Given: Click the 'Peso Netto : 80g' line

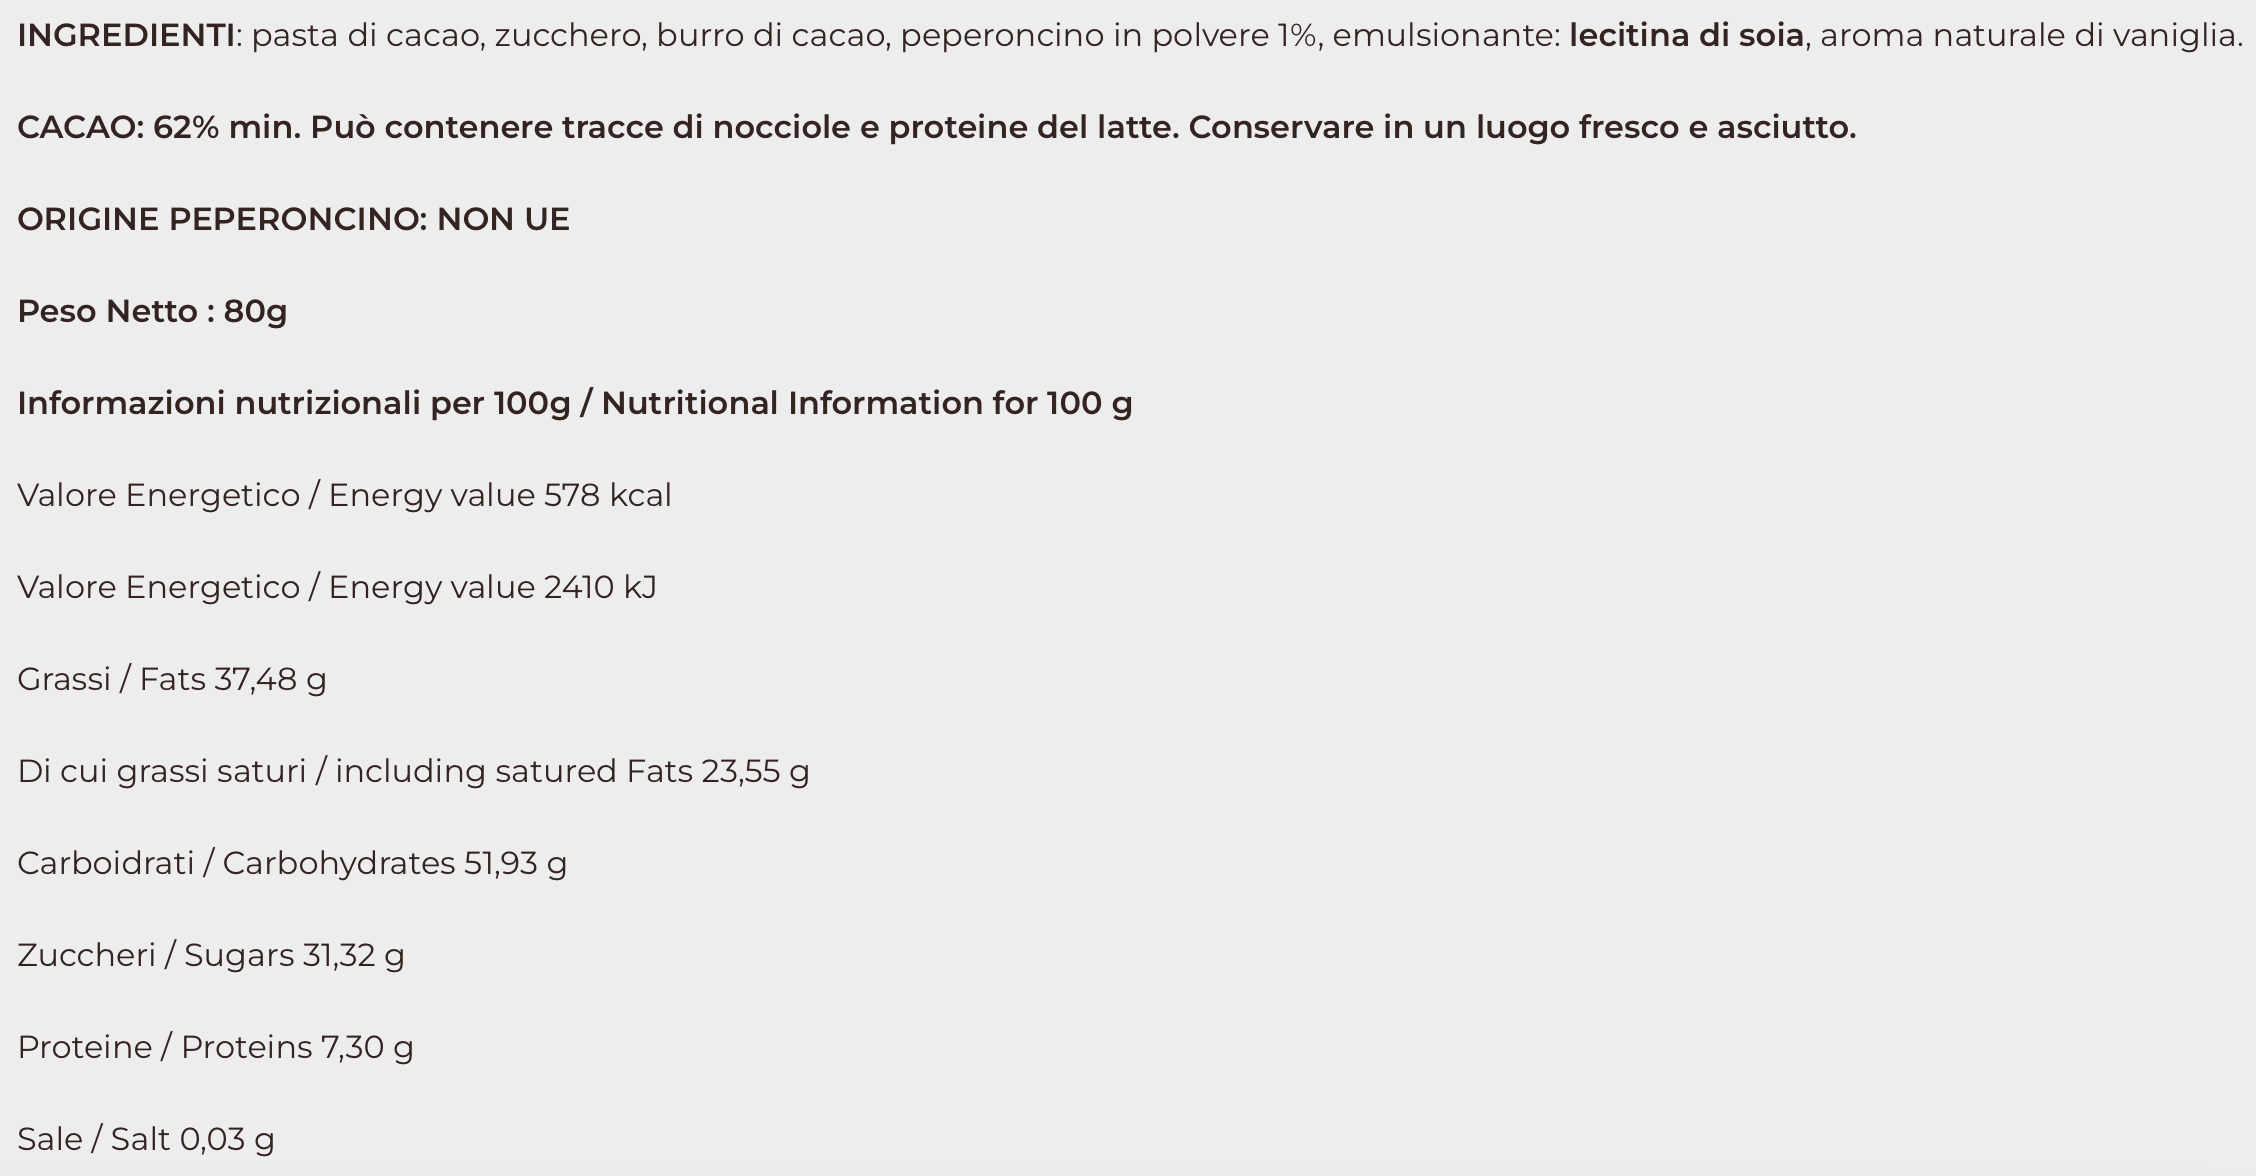Looking at the screenshot, I should 152,312.
